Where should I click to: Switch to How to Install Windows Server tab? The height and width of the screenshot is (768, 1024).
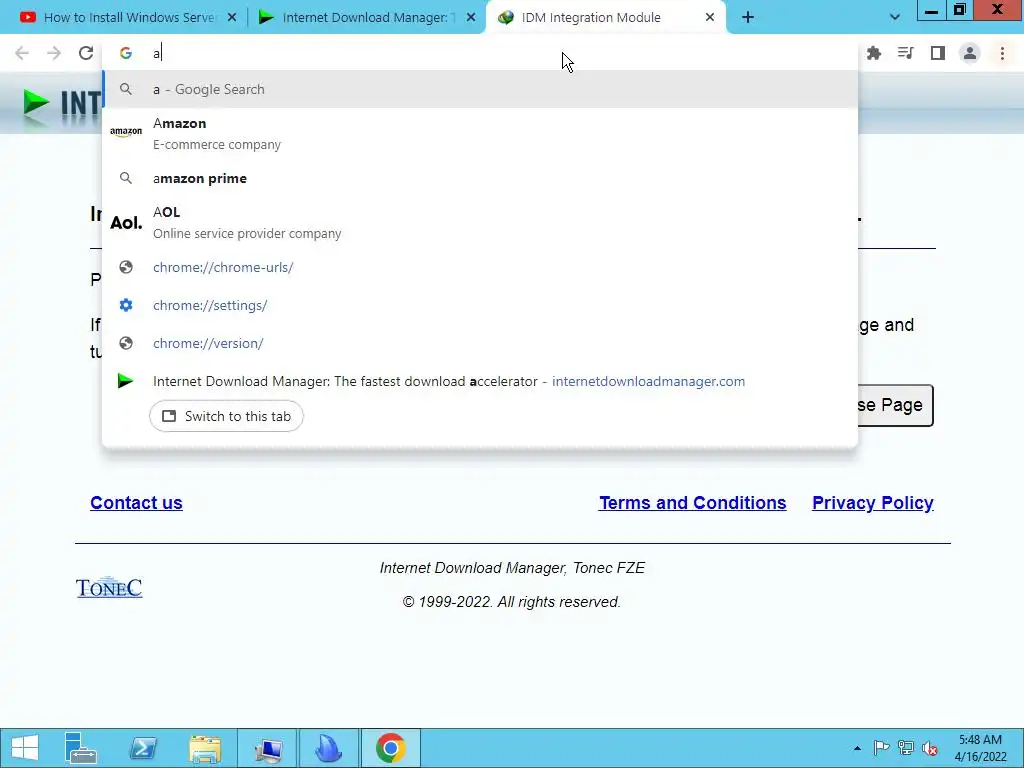(129, 18)
